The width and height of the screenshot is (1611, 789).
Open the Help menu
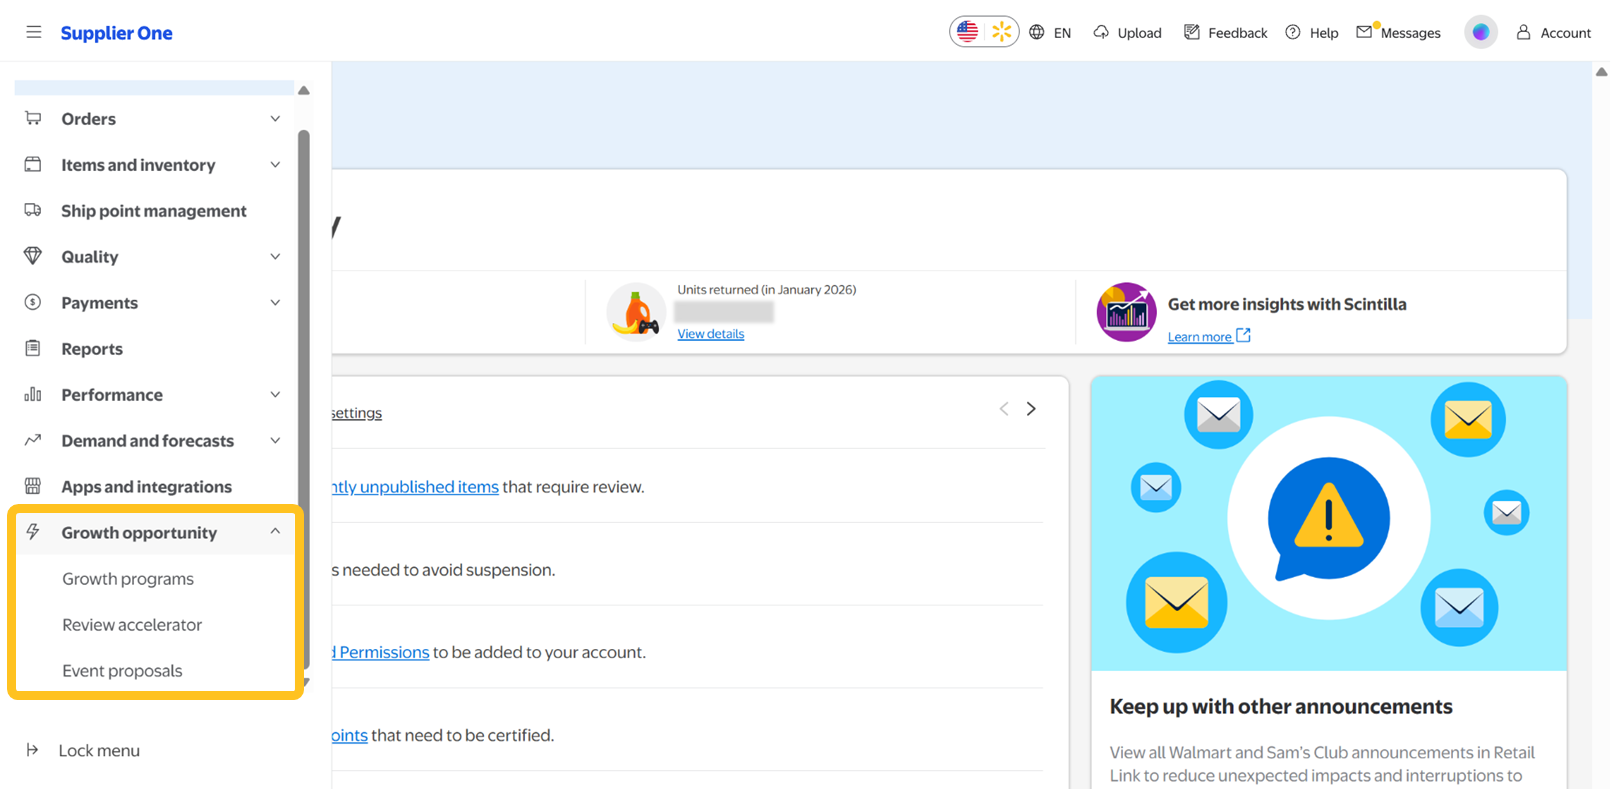tap(1324, 33)
